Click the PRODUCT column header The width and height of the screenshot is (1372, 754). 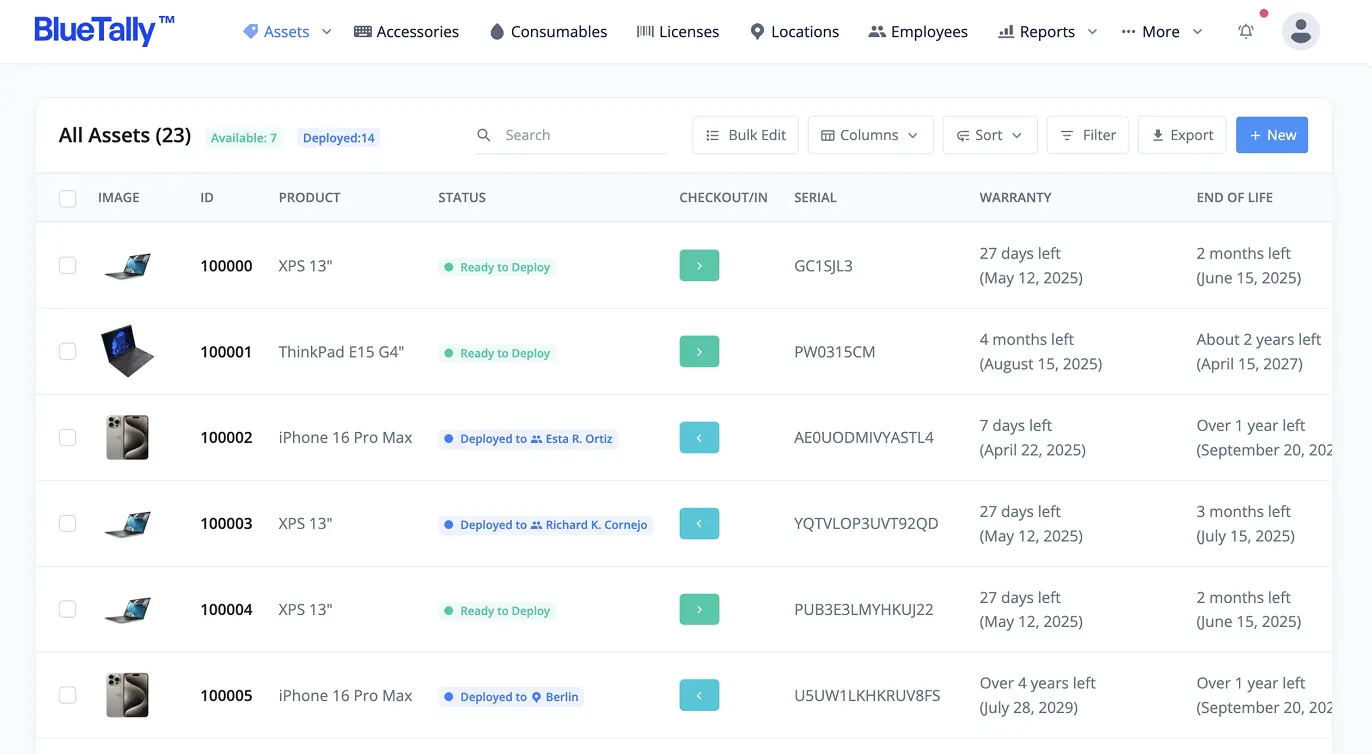click(309, 198)
